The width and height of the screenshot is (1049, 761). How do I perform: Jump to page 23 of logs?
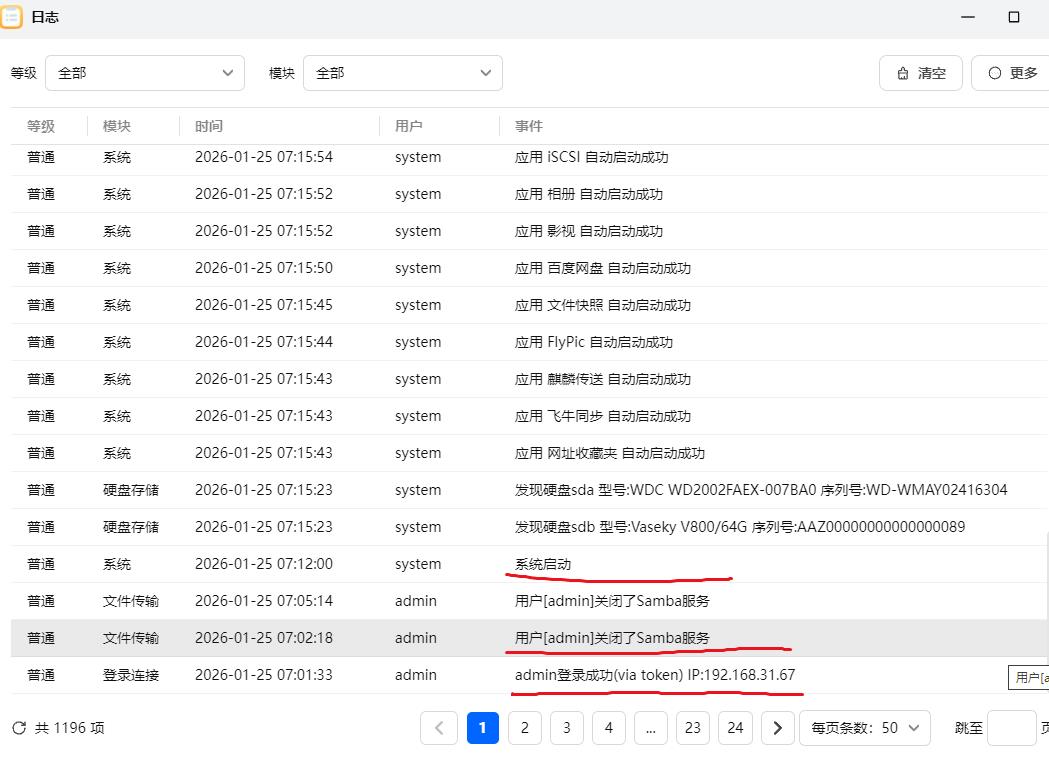692,728
